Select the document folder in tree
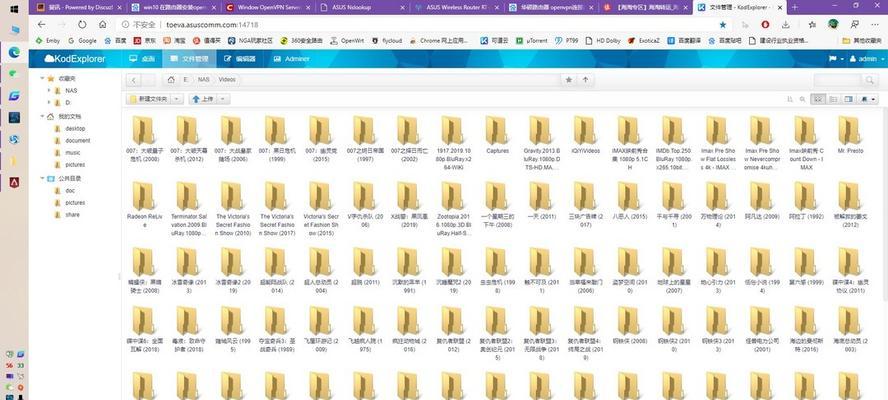The image size is (888, 400). pos(78,141)
